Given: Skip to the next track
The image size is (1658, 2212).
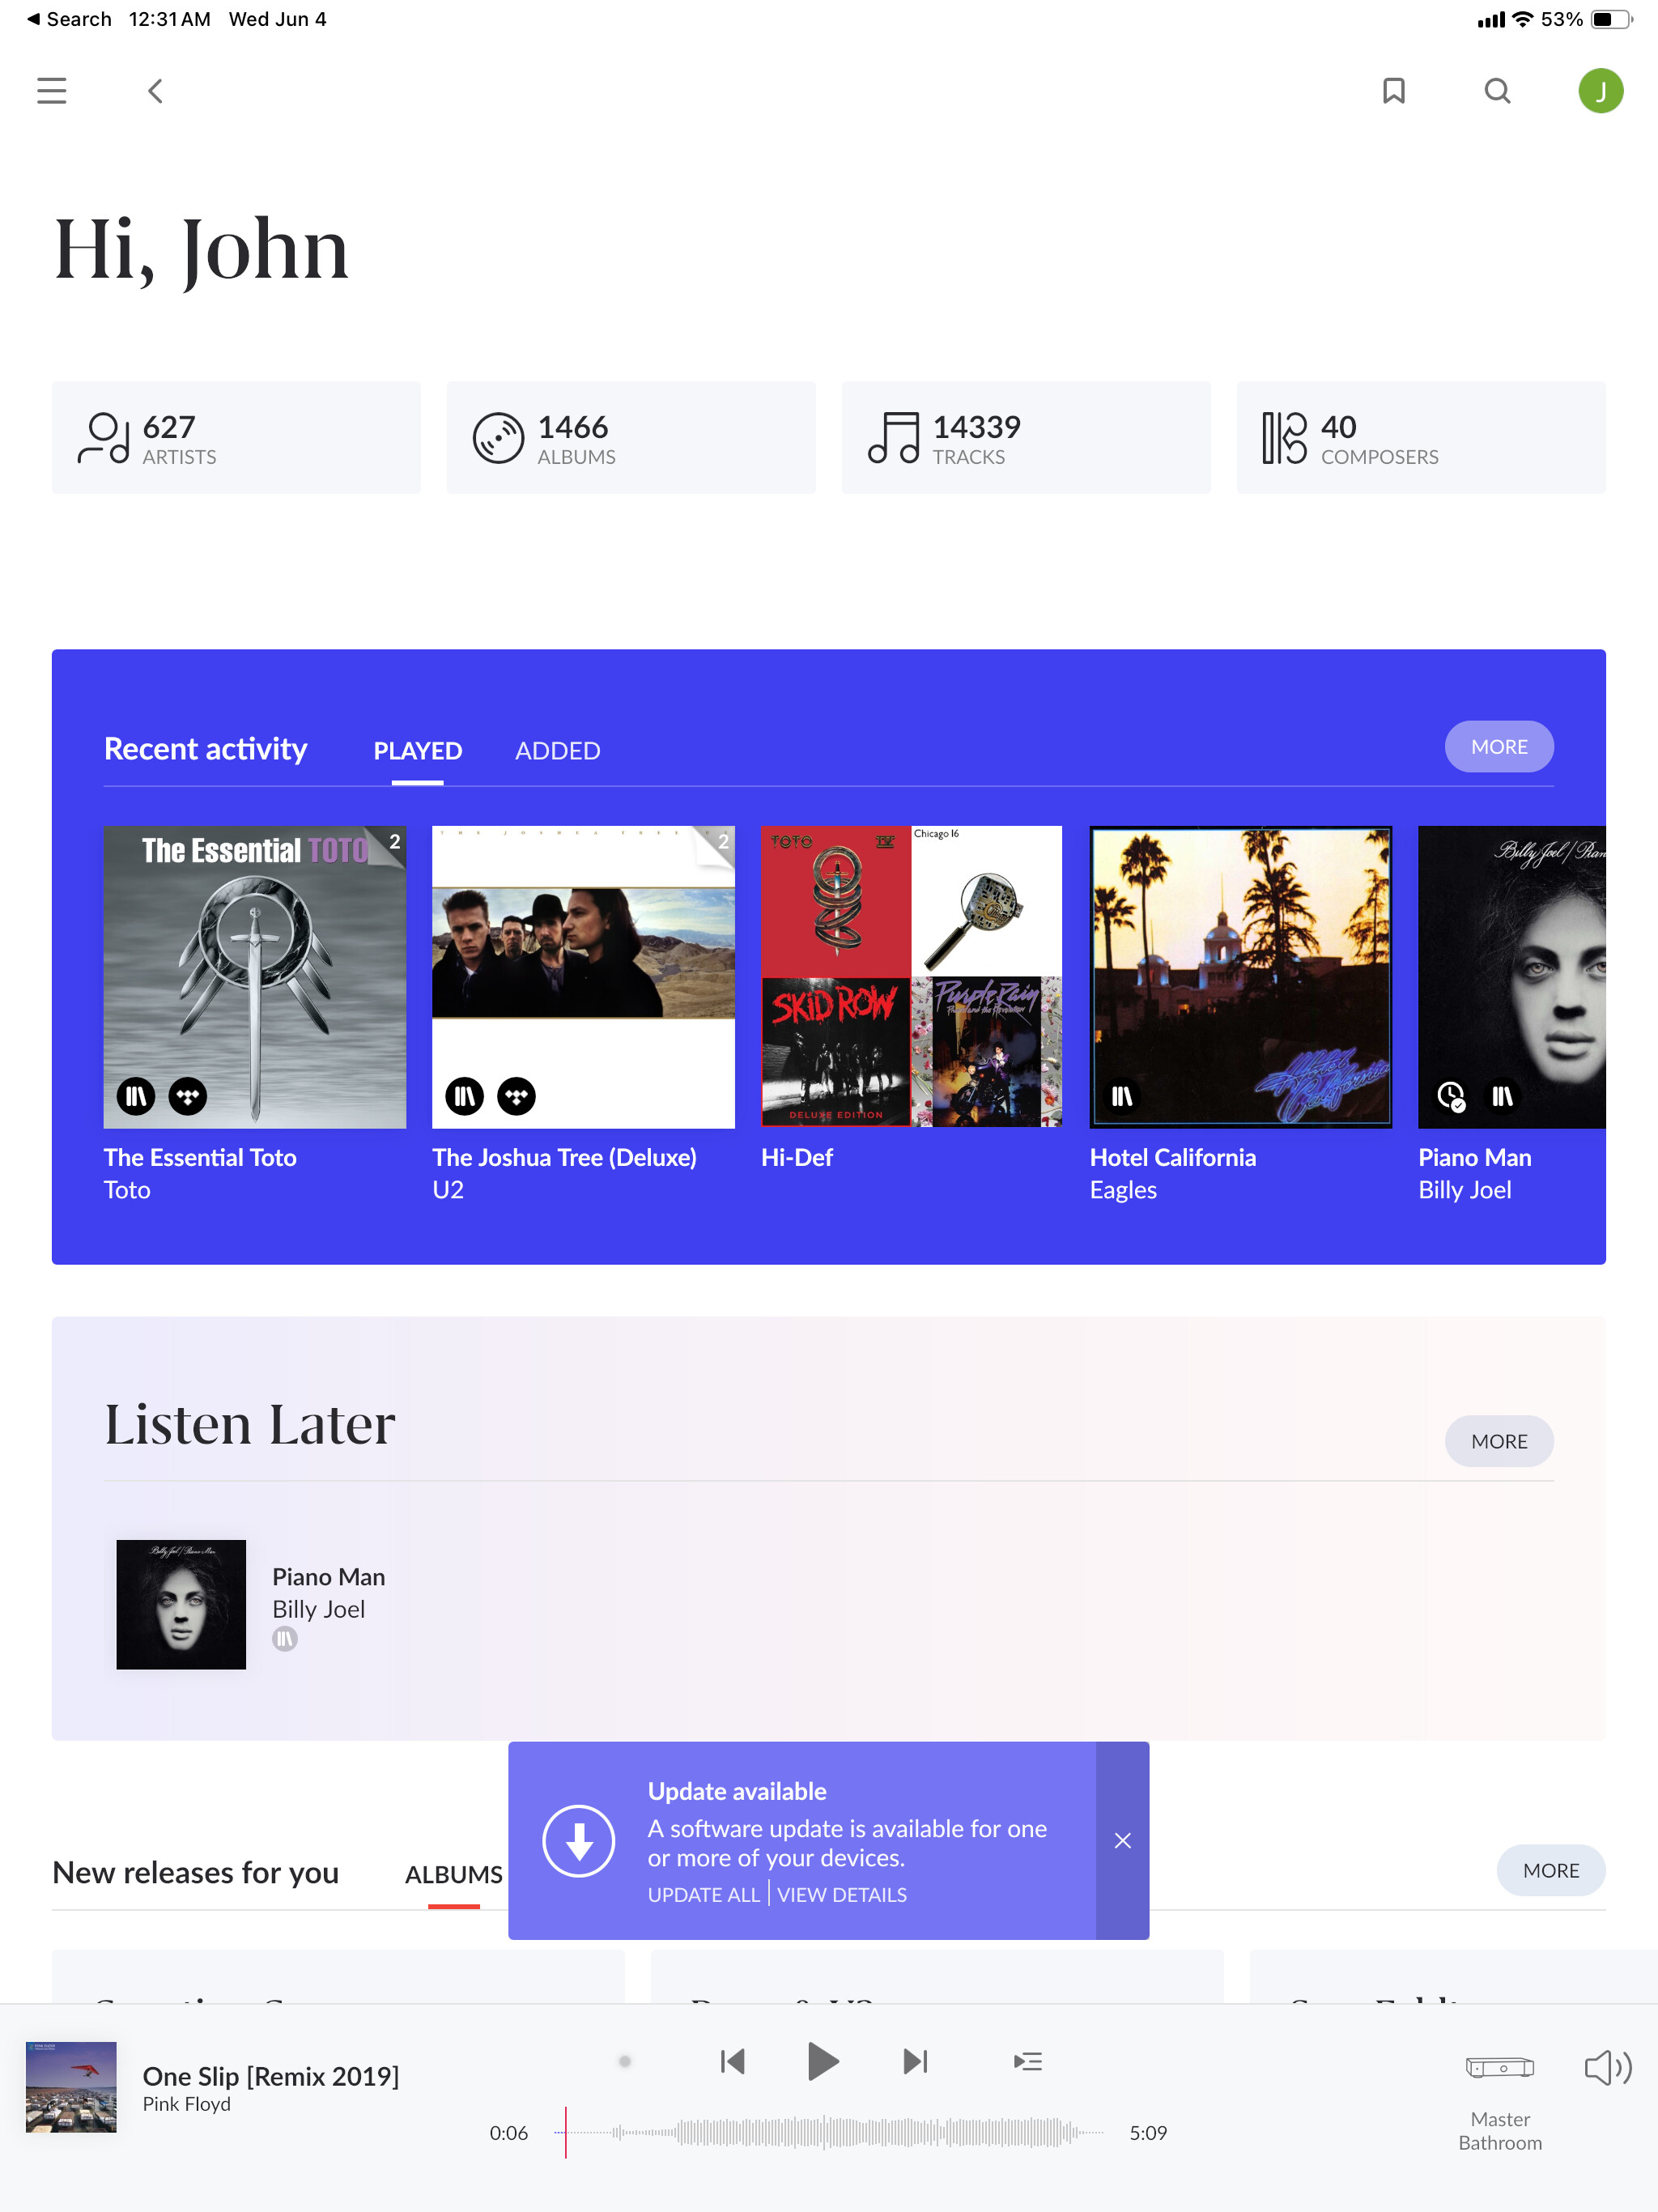Looking at the screenshot, I should pyautogui.click(x=915, y=2061).
